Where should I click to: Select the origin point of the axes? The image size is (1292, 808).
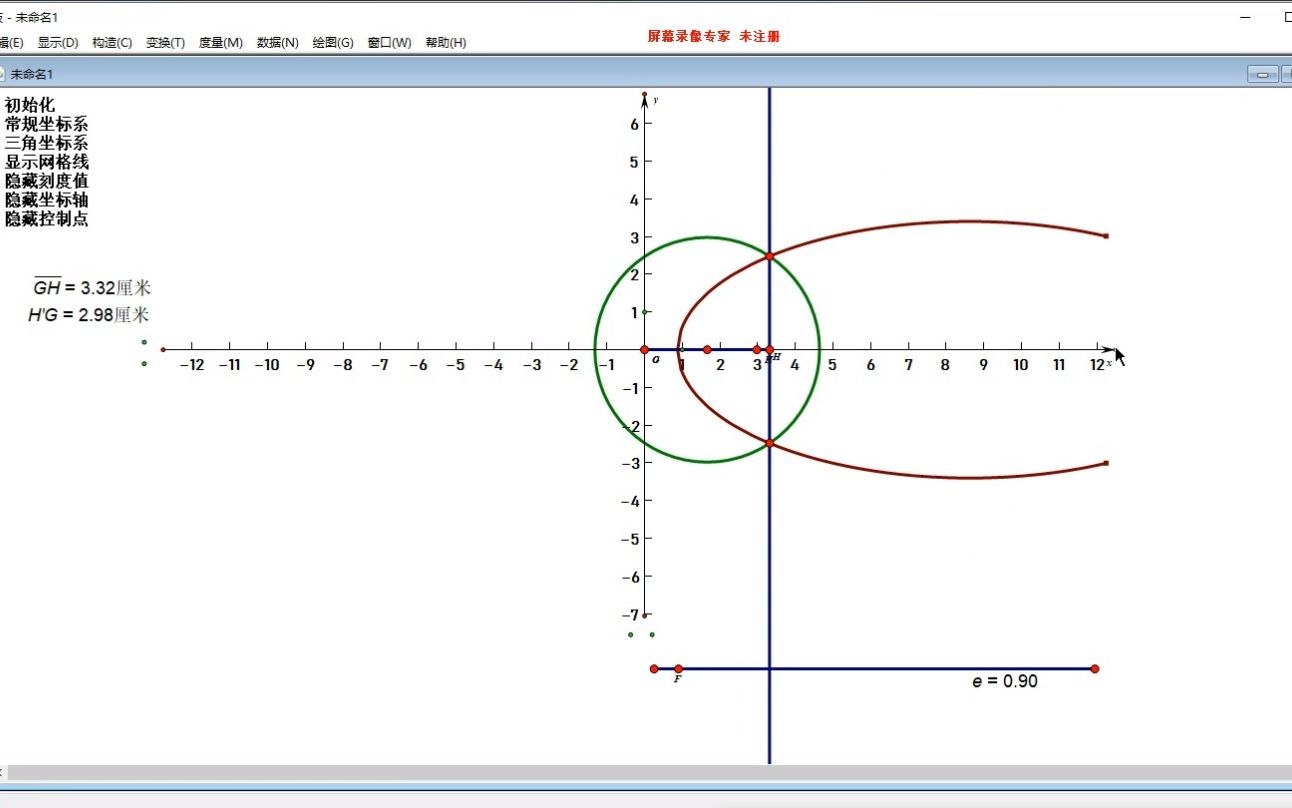(644, 349)
